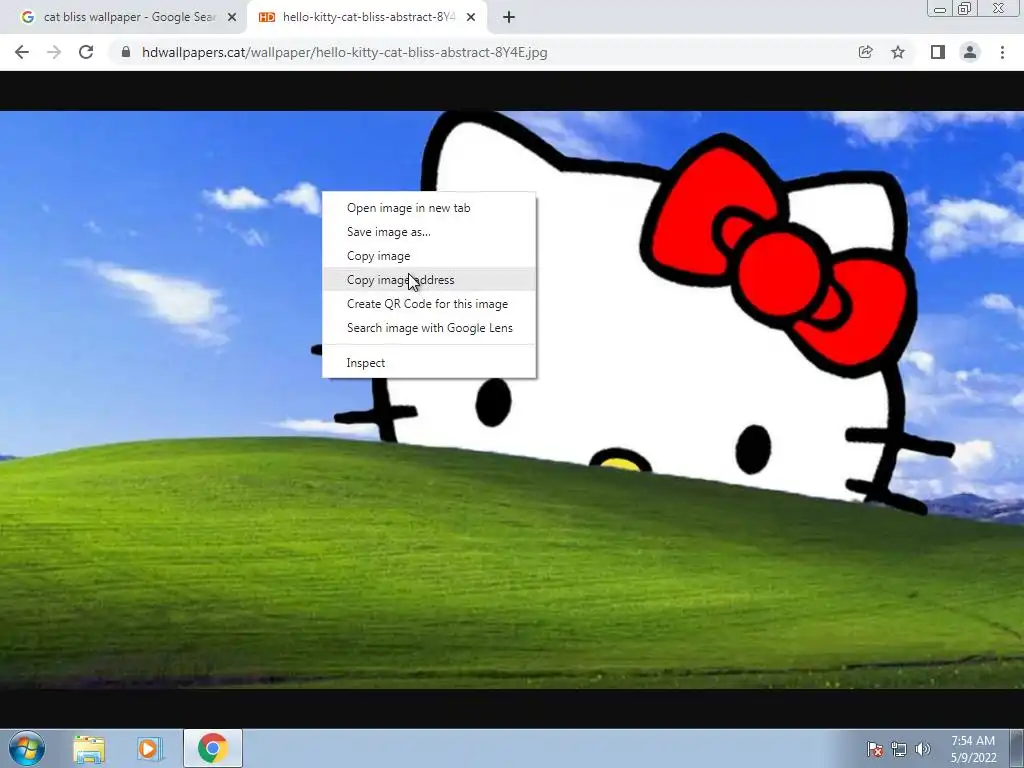The width and height of the screenshot is (1024, 768).
Task: Open Windows Media Player from taskbar
Action: (150, 748)
